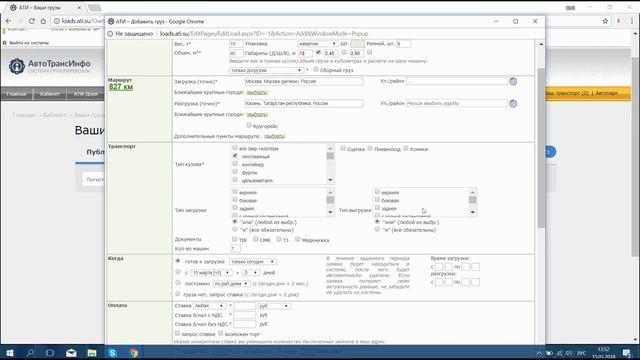Screen dimensions: 640x360
Task: Open the 'только догрузом' dropdown
Action: pos(266,70)
